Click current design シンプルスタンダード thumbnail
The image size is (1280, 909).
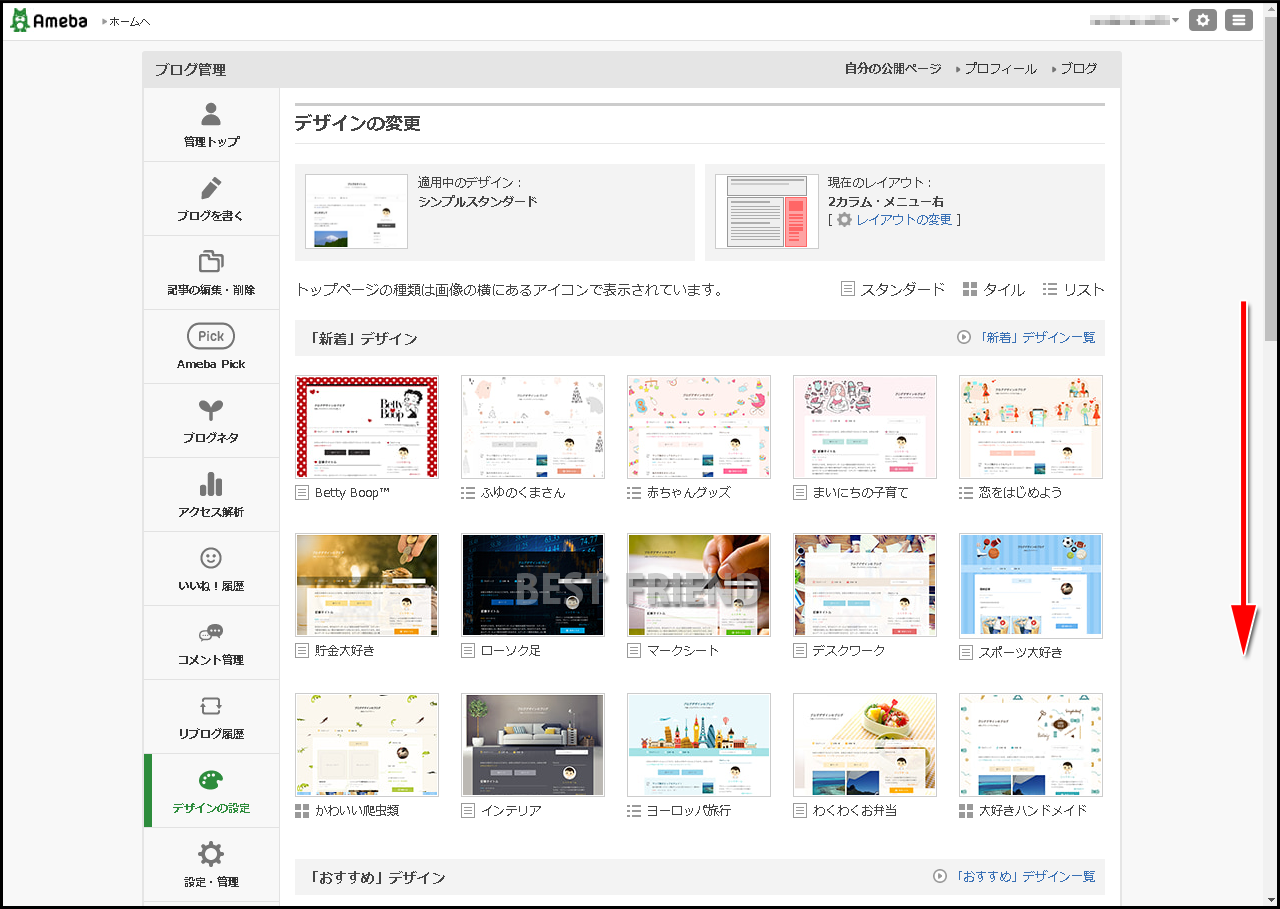click(357, 211)
